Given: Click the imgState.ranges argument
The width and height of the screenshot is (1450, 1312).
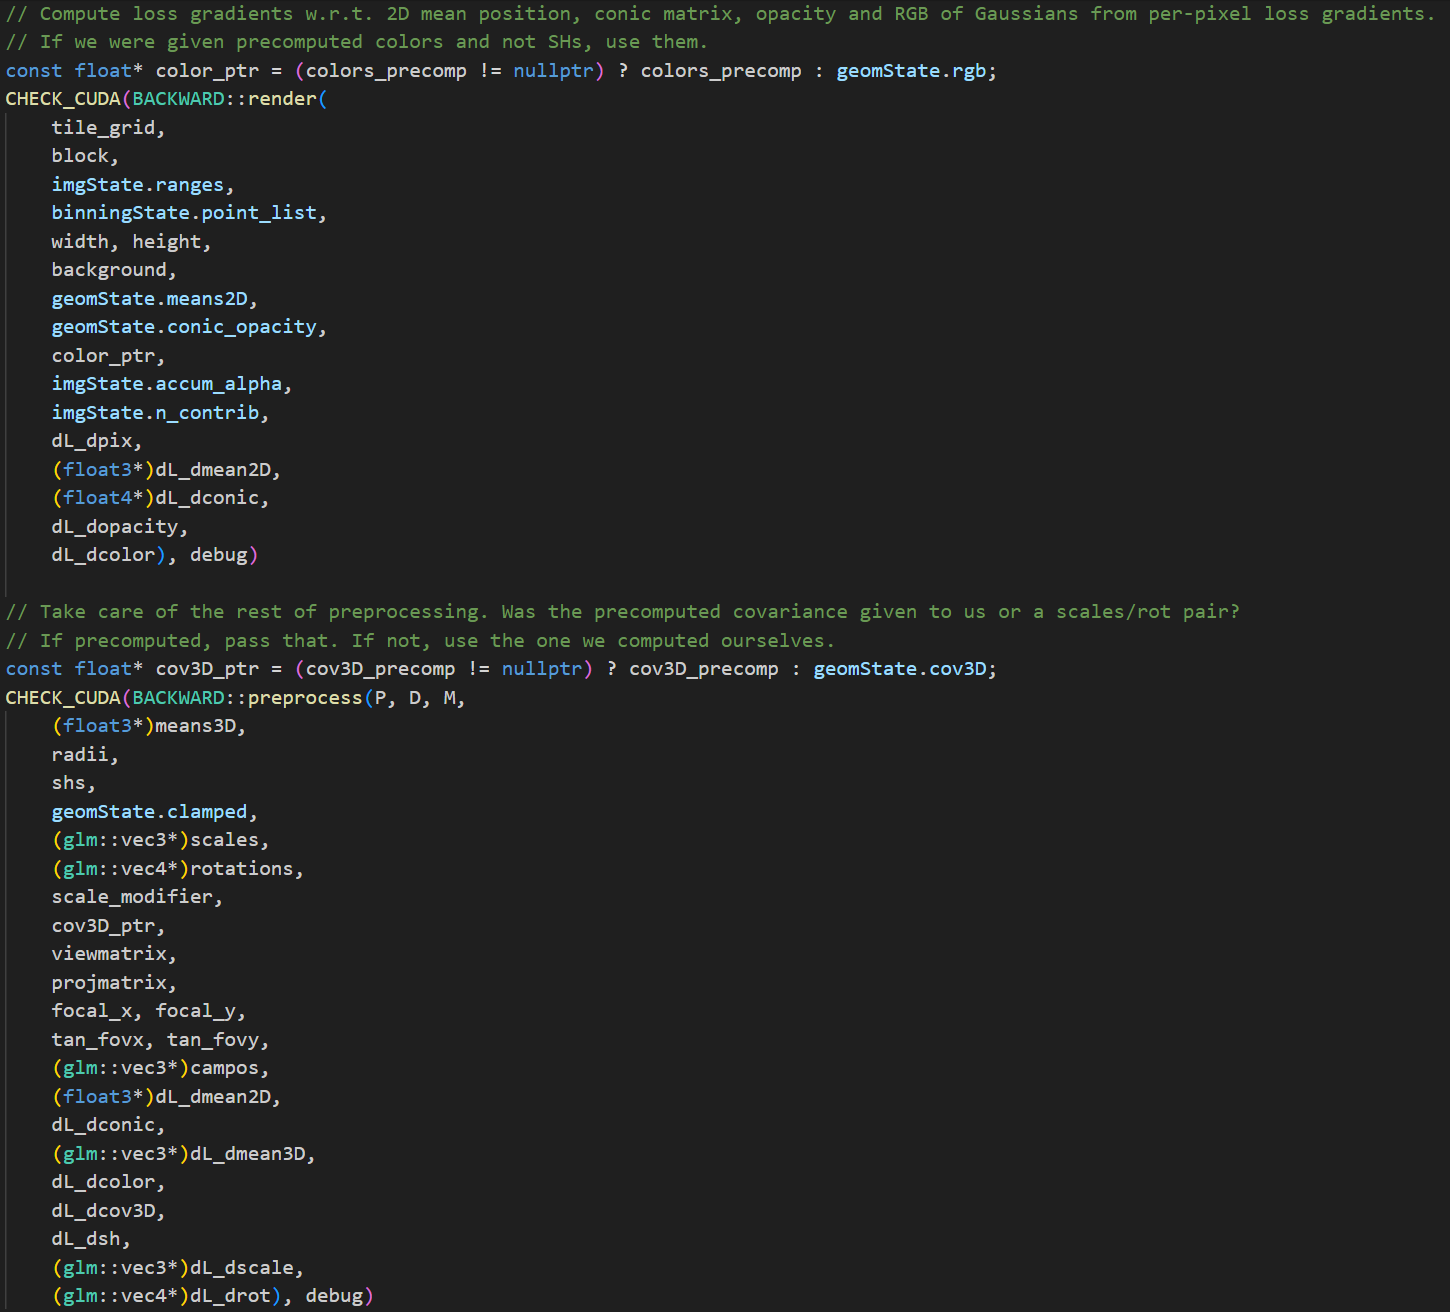Looking at the screenshot, I should pyautogui.click(x=138, y=185).
